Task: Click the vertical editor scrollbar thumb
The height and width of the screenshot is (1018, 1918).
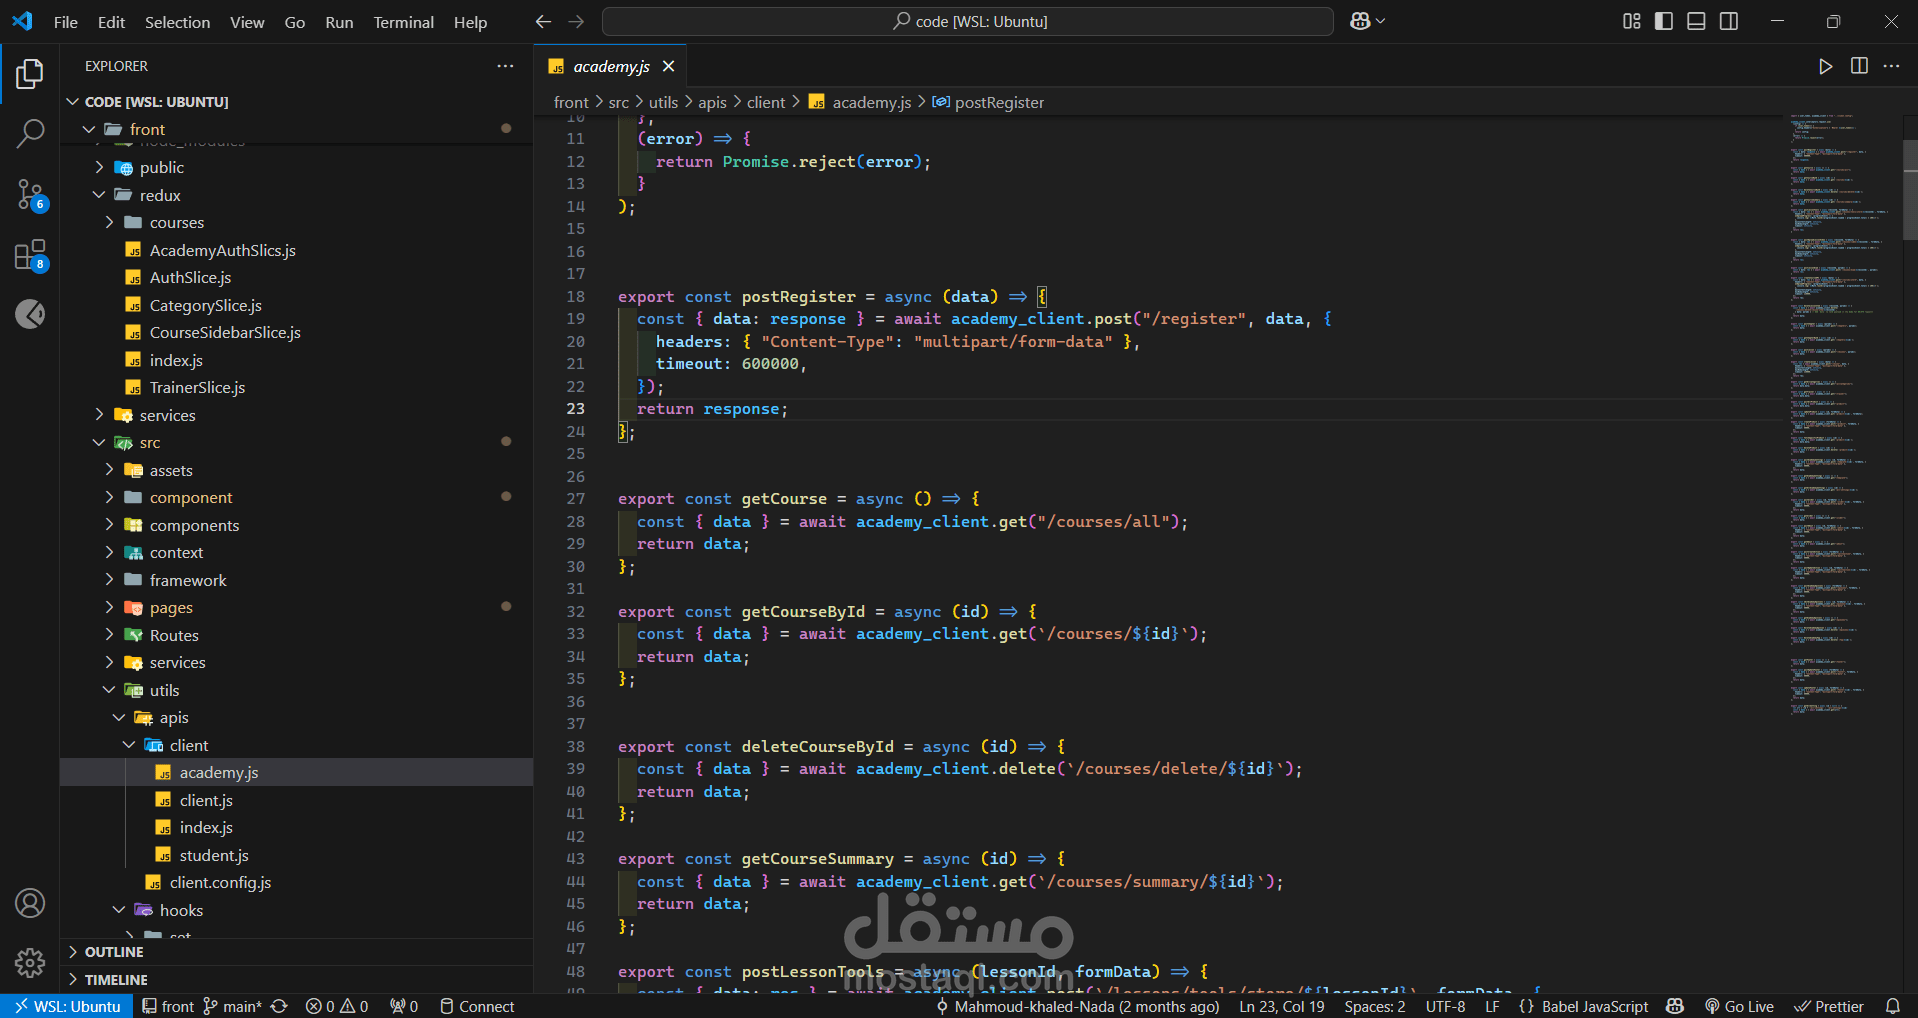Action: (x=1910, y=190)
